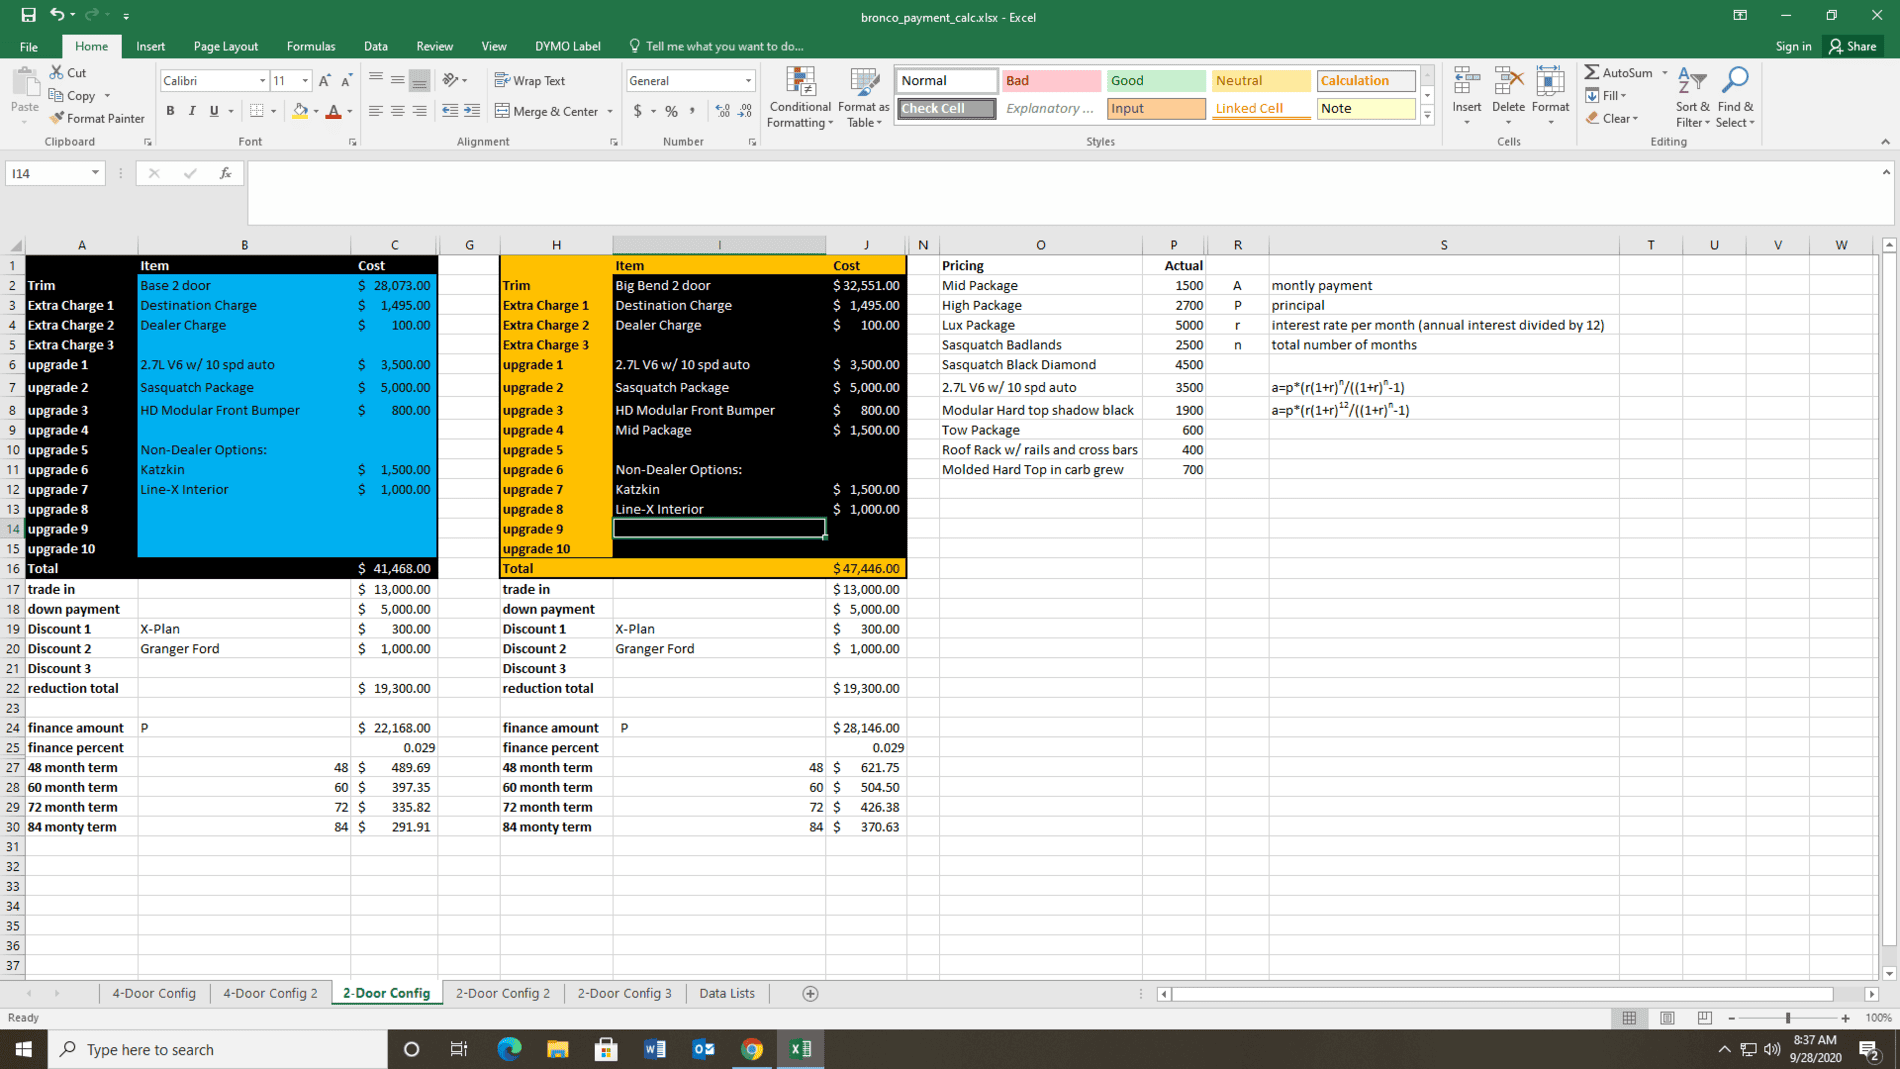Click Sign in

click(1793, 46)
